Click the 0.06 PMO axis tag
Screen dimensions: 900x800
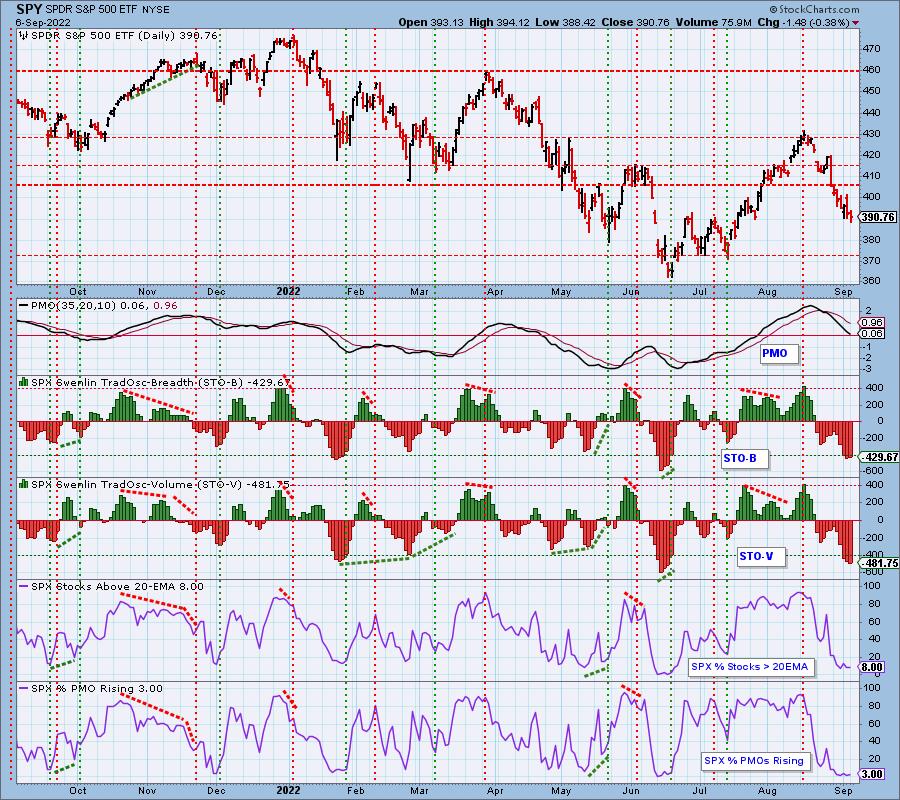tap(872, 333)
